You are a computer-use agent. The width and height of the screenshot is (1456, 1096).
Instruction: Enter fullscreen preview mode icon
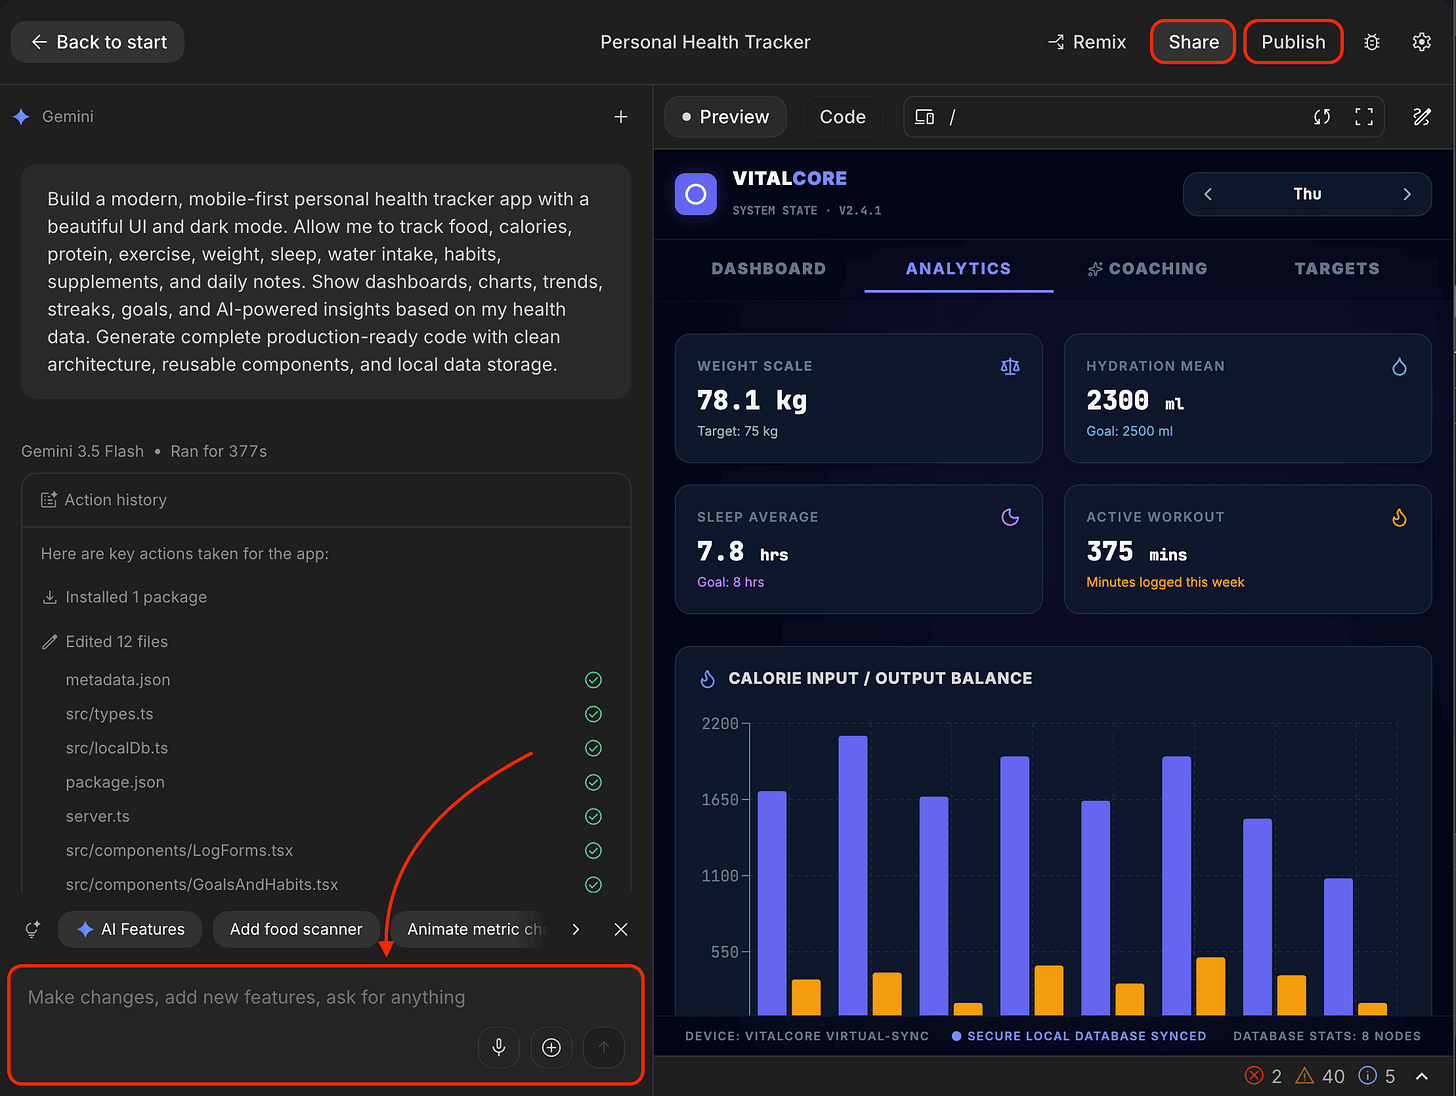coord(1364,117)
